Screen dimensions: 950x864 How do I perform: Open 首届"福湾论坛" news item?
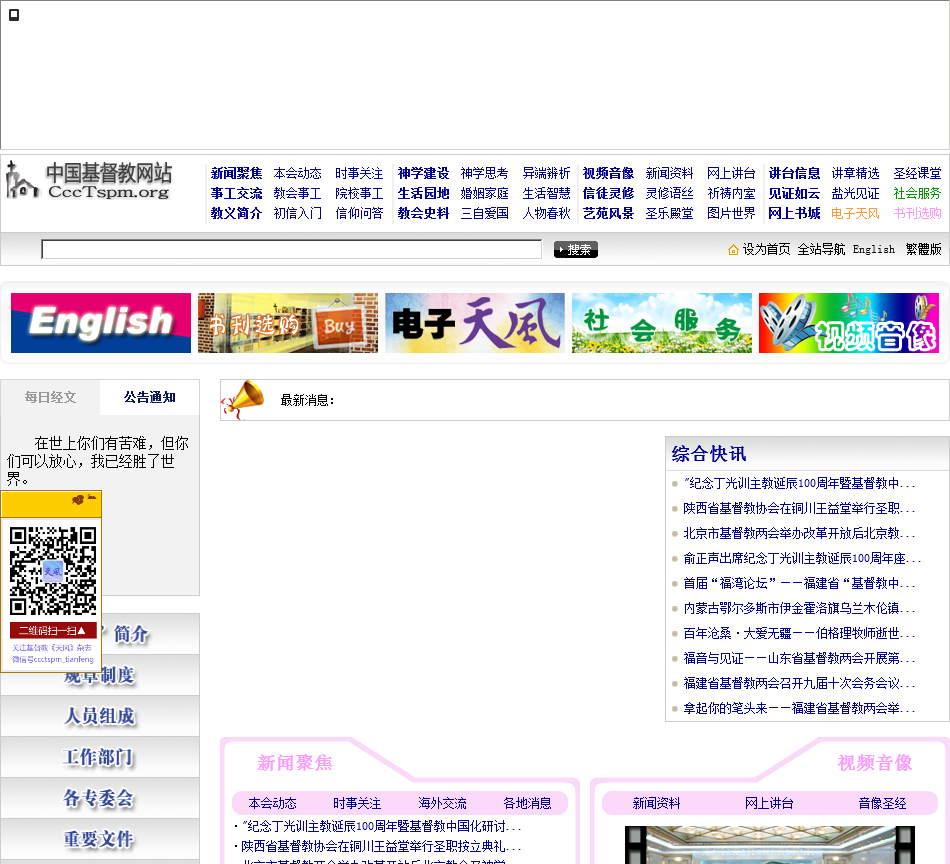click(x=799, y=583)
